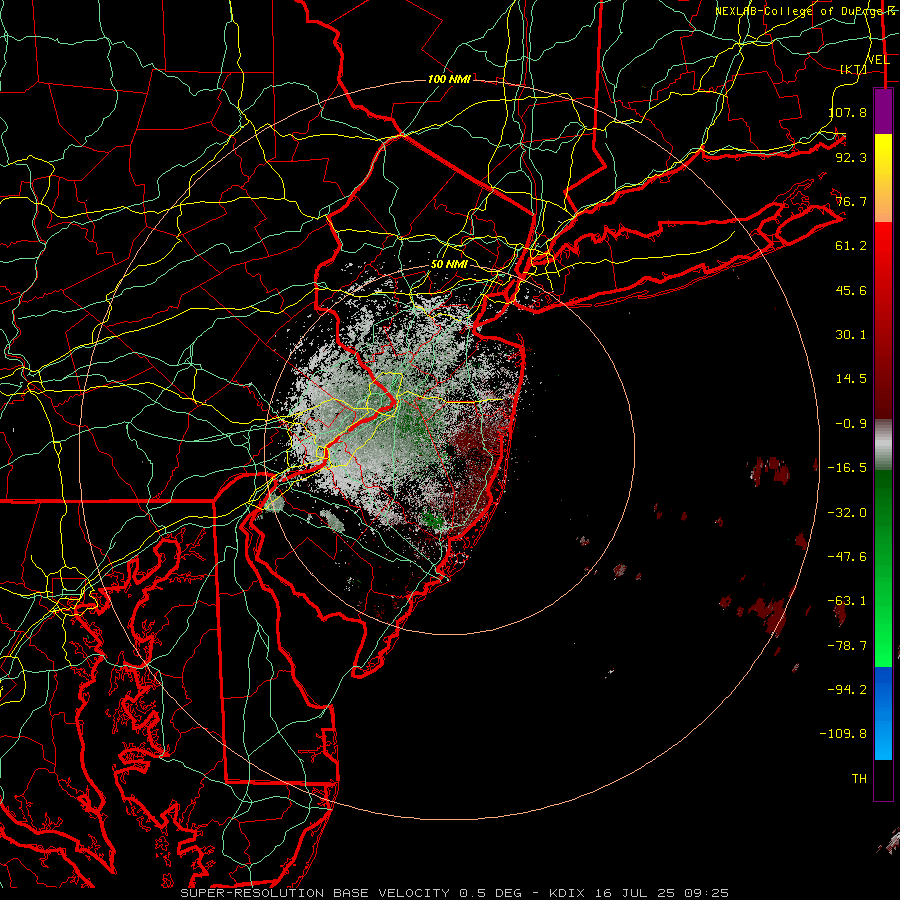Screen dimensions: 900x900
Task: Click the 107.8 velocity scale value
Action: pyautogui.click(x=848, y=112)
